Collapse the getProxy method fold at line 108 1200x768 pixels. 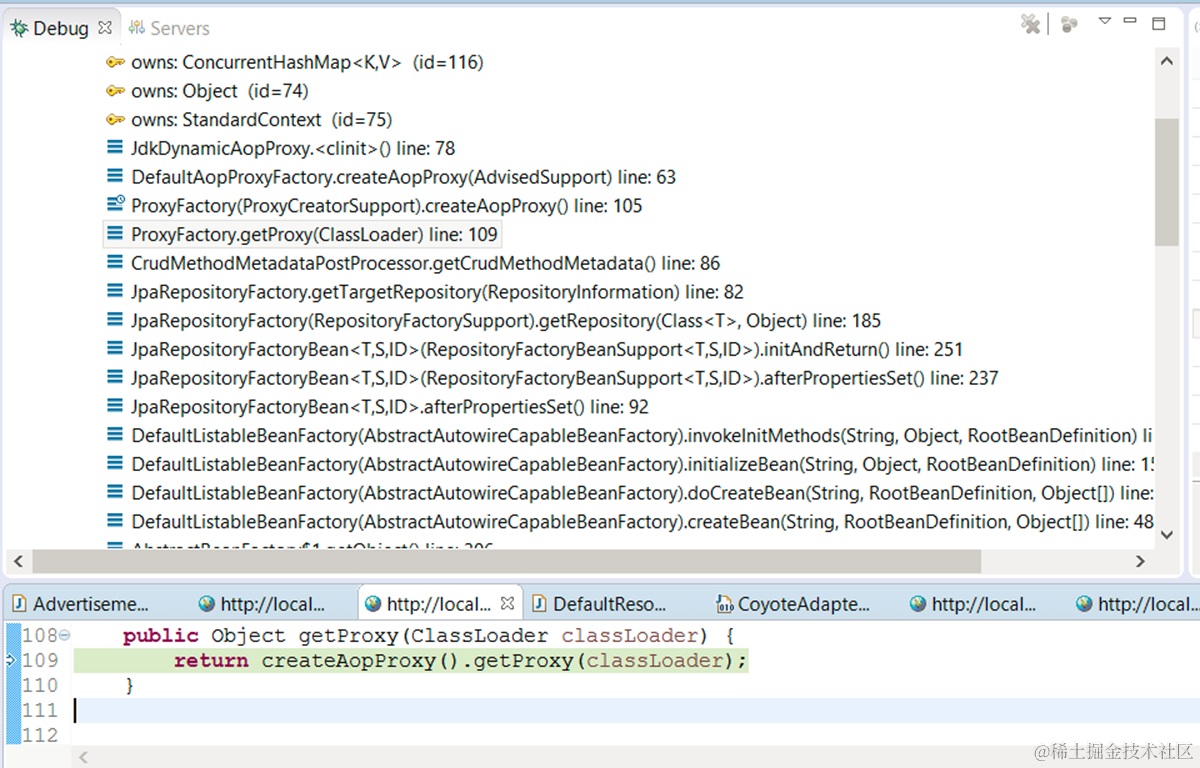point(64,635)
